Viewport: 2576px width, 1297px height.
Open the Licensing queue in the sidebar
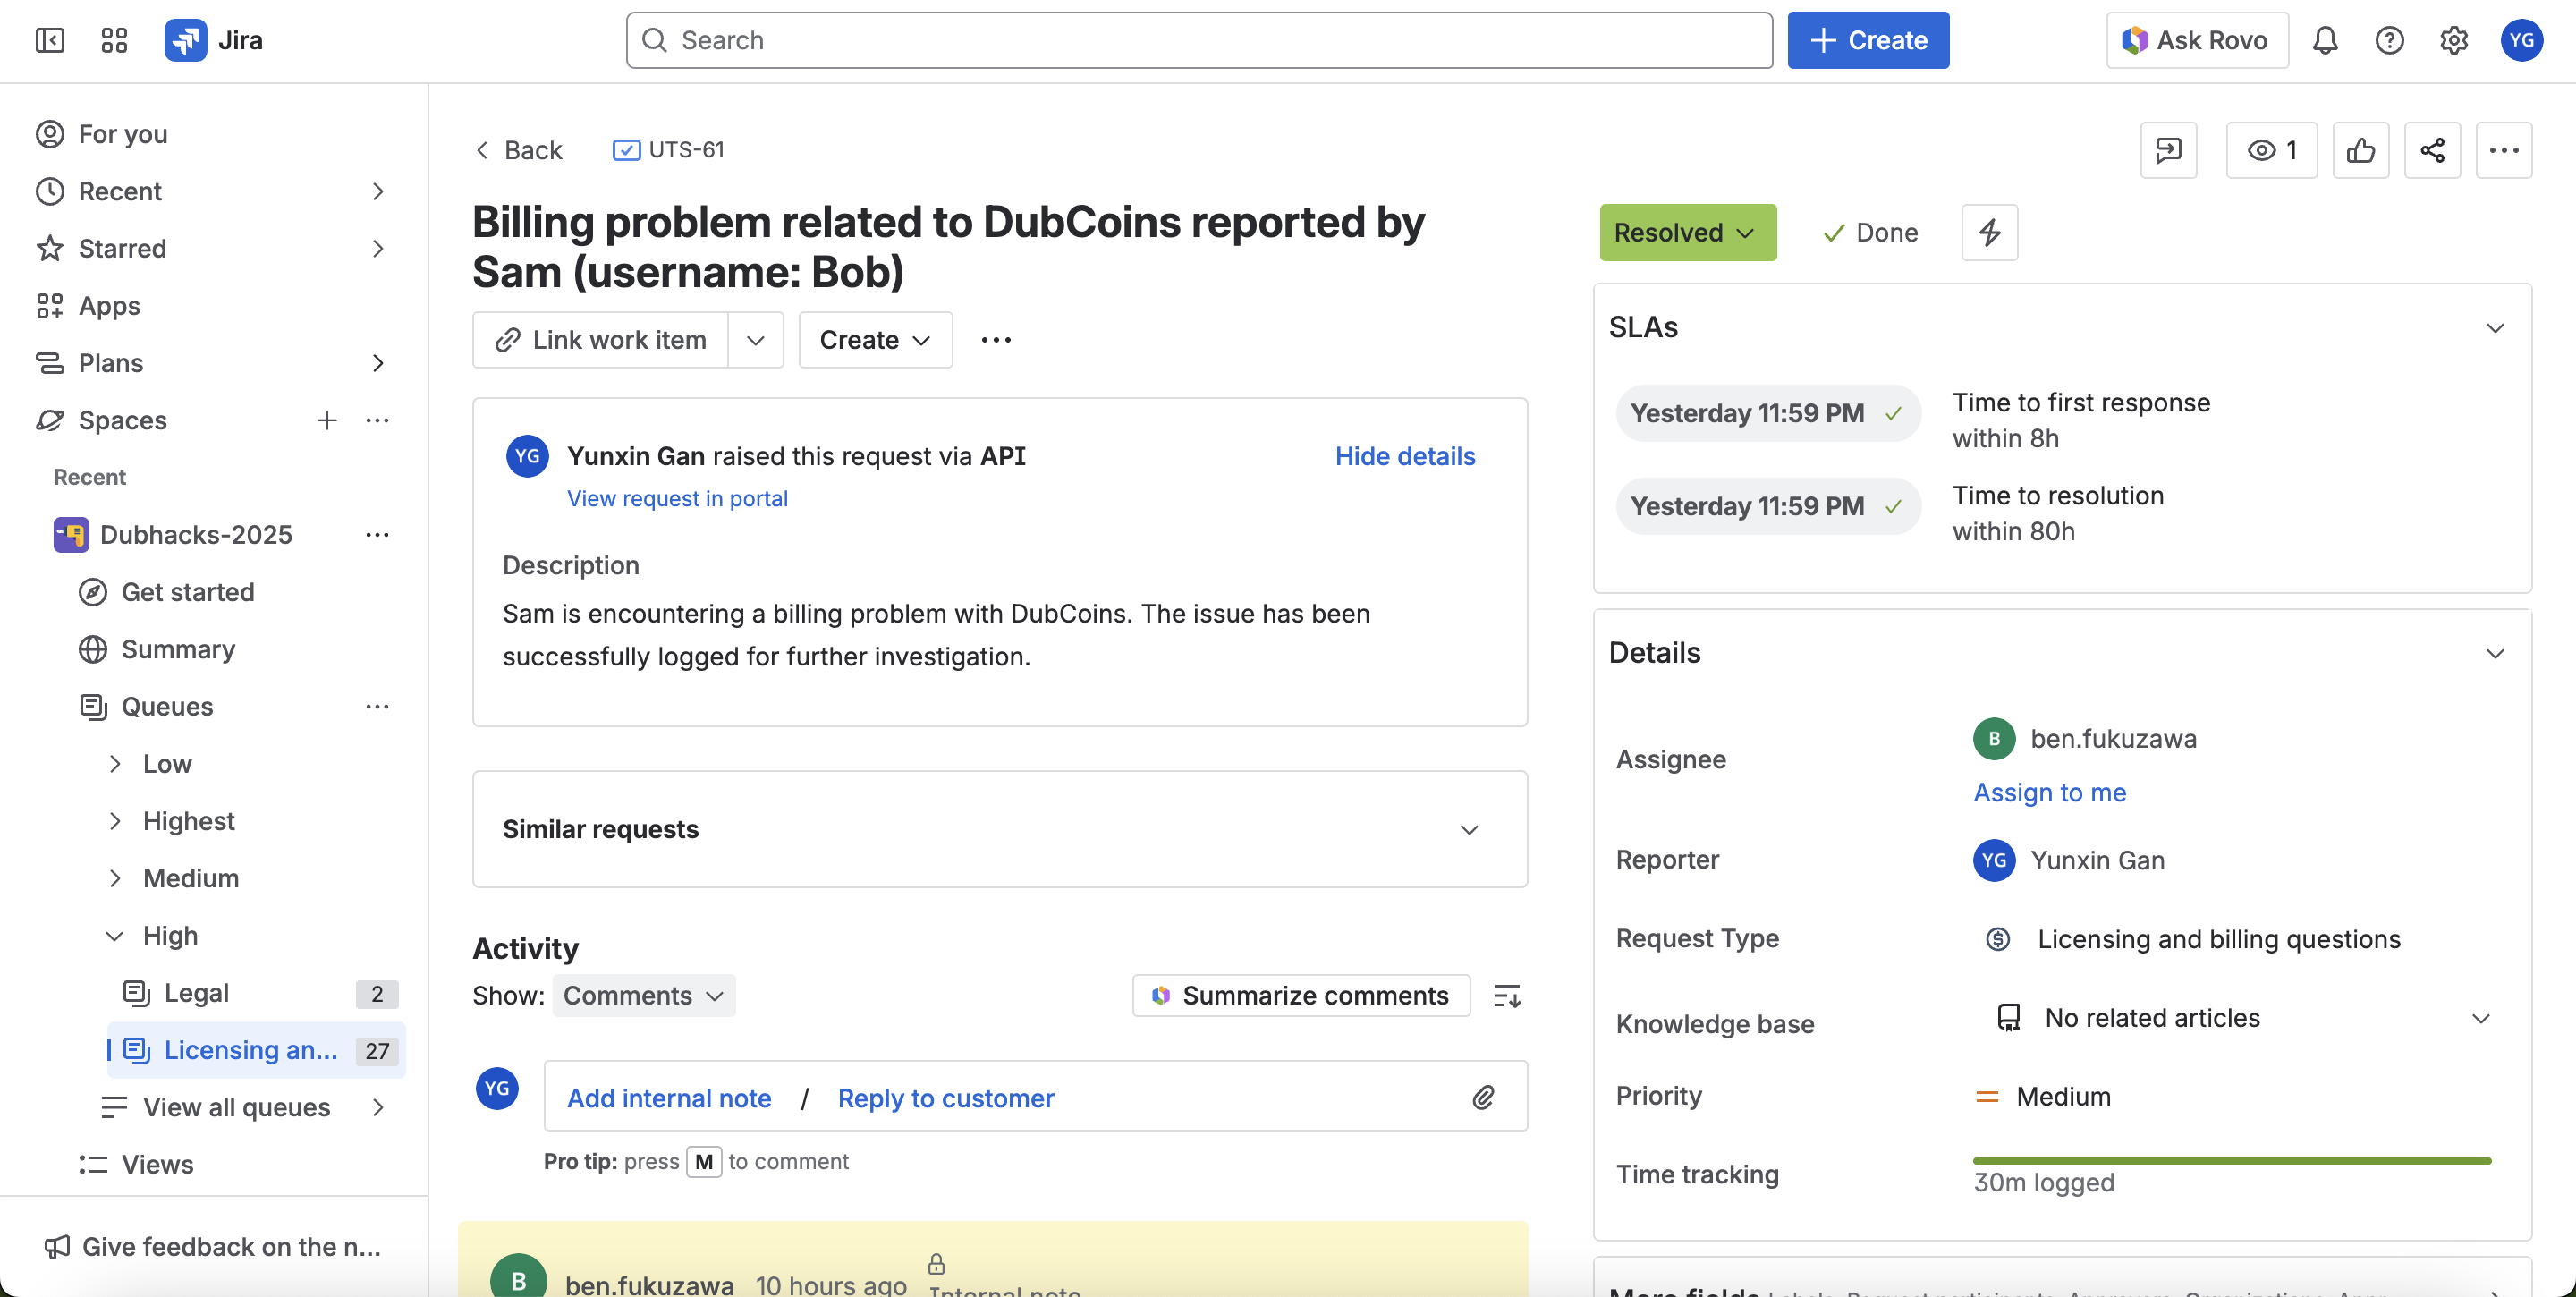click(x=251, y=1050)
